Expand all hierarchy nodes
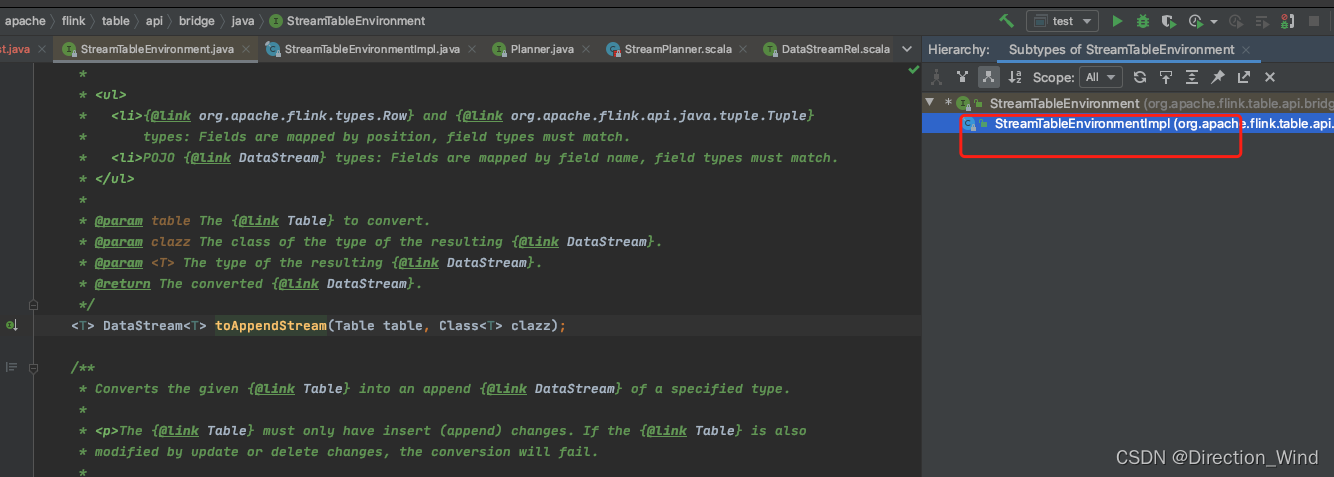This screenshot has width=1334, height=477. pos(1192,77)
